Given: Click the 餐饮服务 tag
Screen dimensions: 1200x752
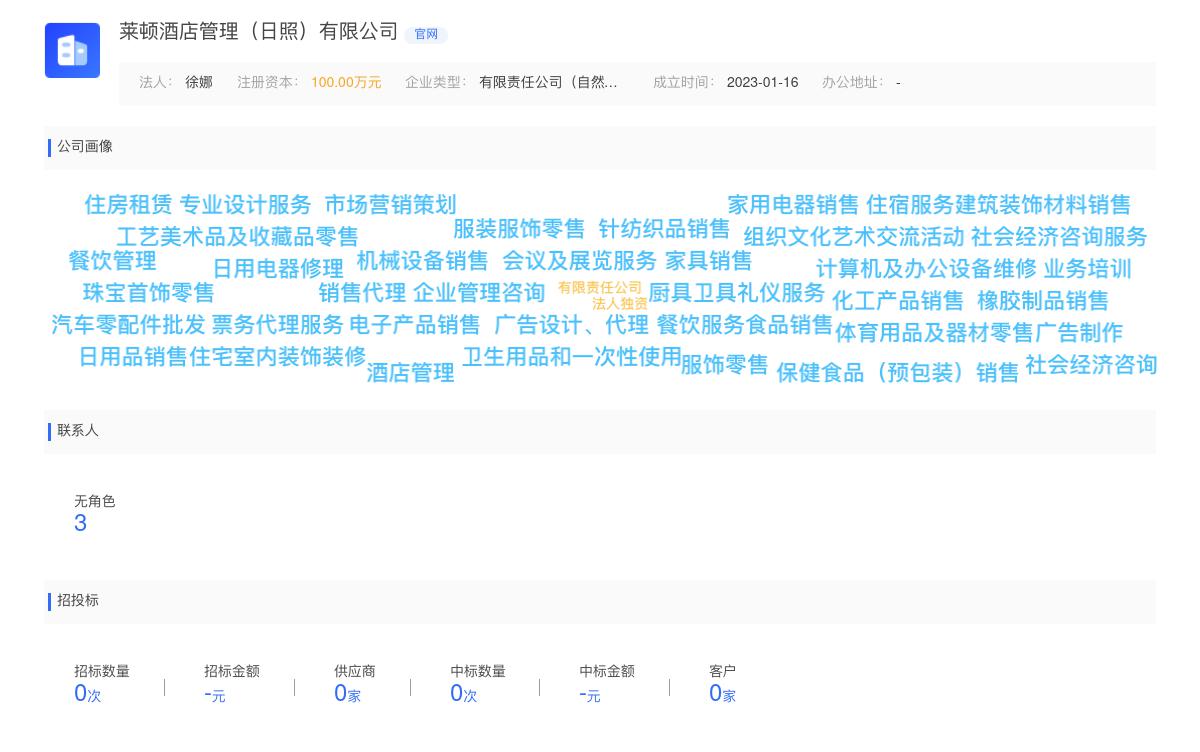Looking at the screenshot, I should click(700, 325).
